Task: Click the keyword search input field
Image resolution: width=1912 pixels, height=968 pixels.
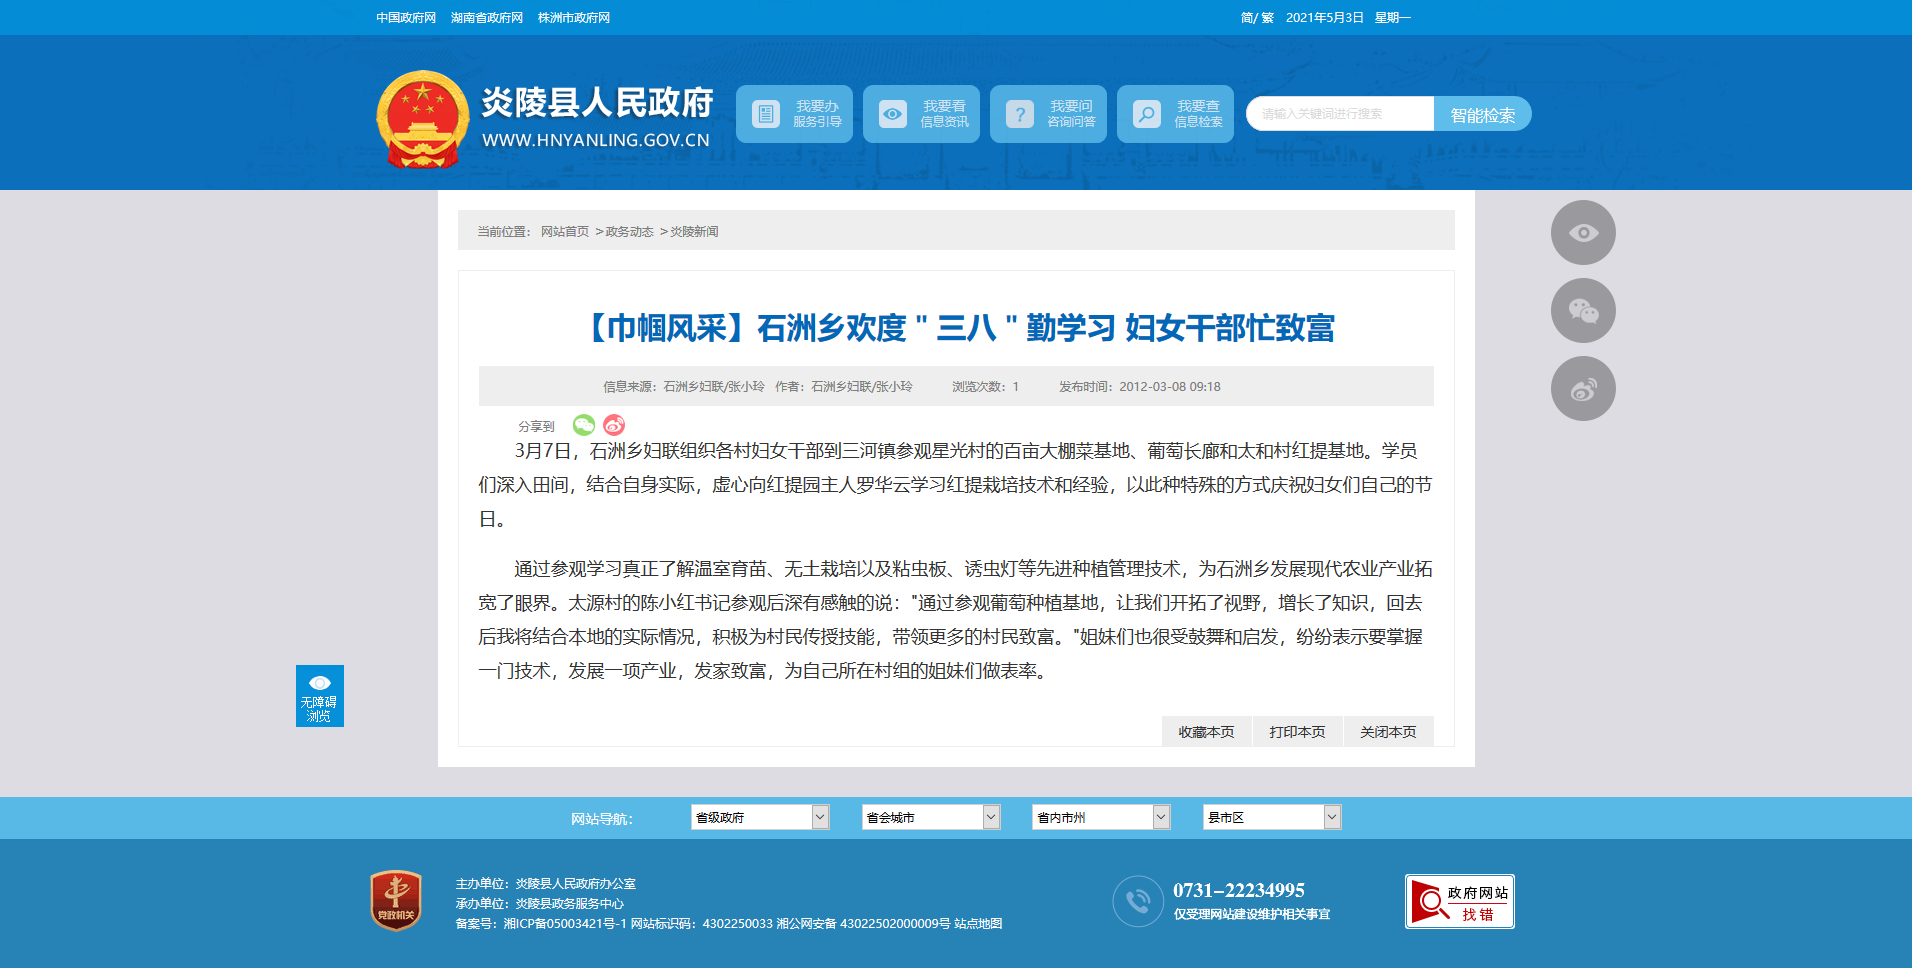Action: coord(1339,114)
